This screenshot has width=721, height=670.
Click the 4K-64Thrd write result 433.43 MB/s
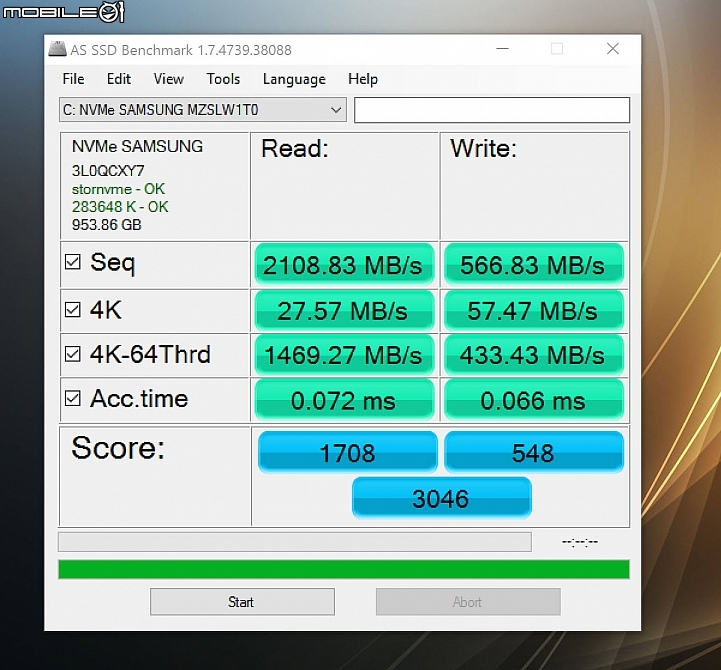tap(533, 355)
